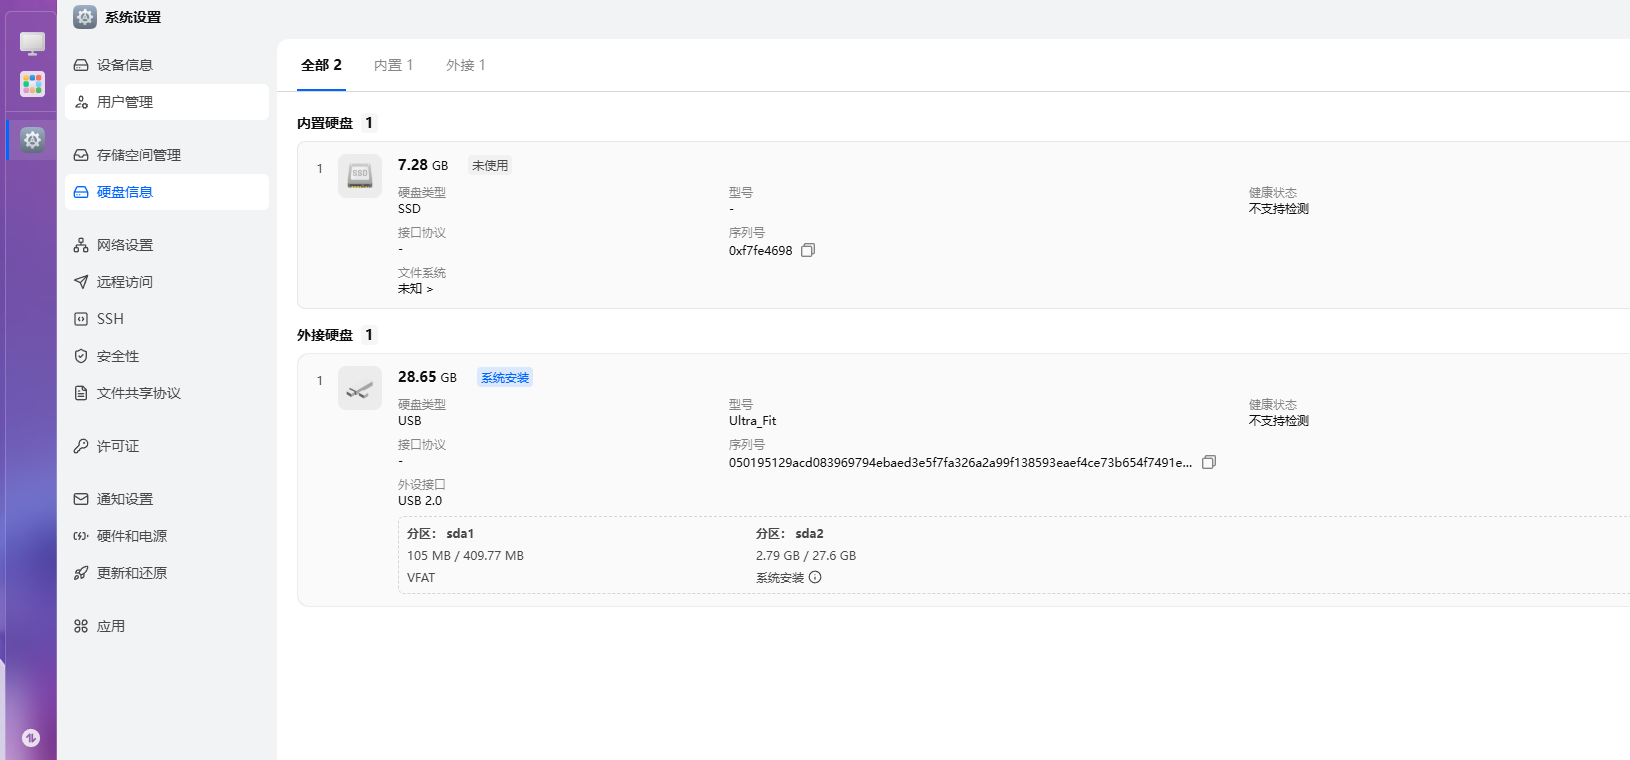
Task: Open 设备信息 in the sidebar
Action: (x=125, y=65)
